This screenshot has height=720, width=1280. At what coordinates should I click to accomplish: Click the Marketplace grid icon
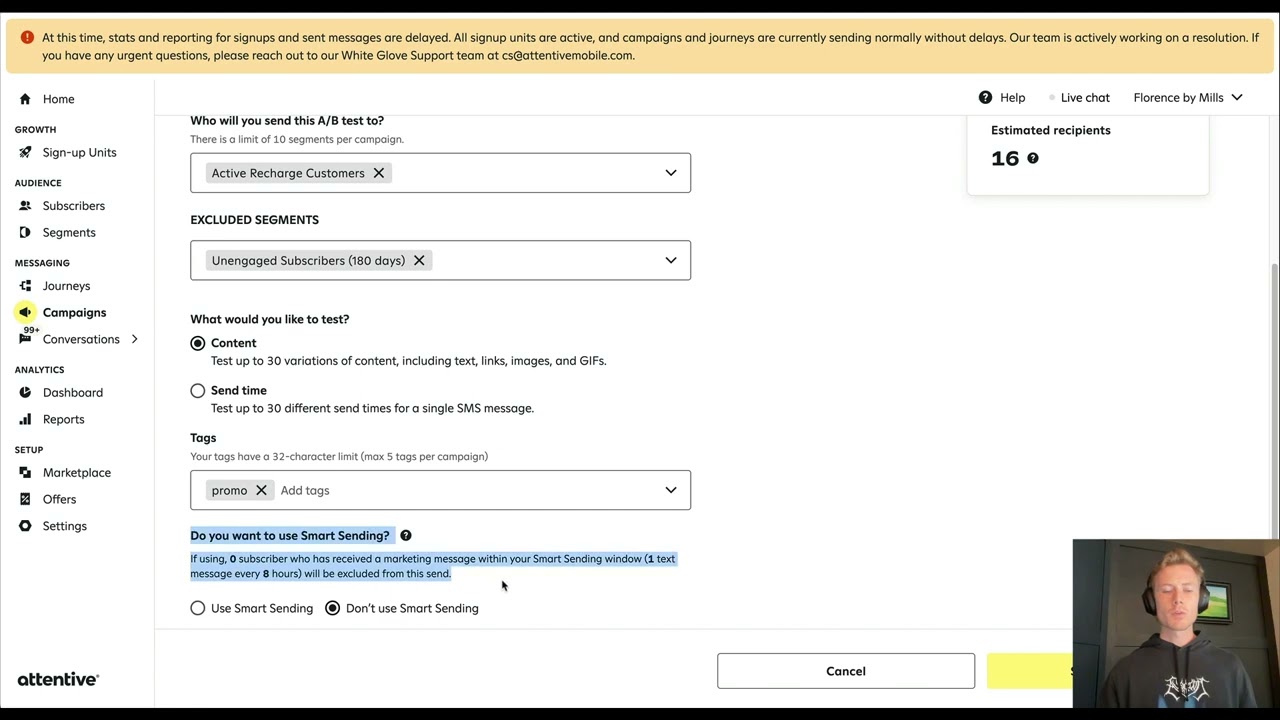25,472
